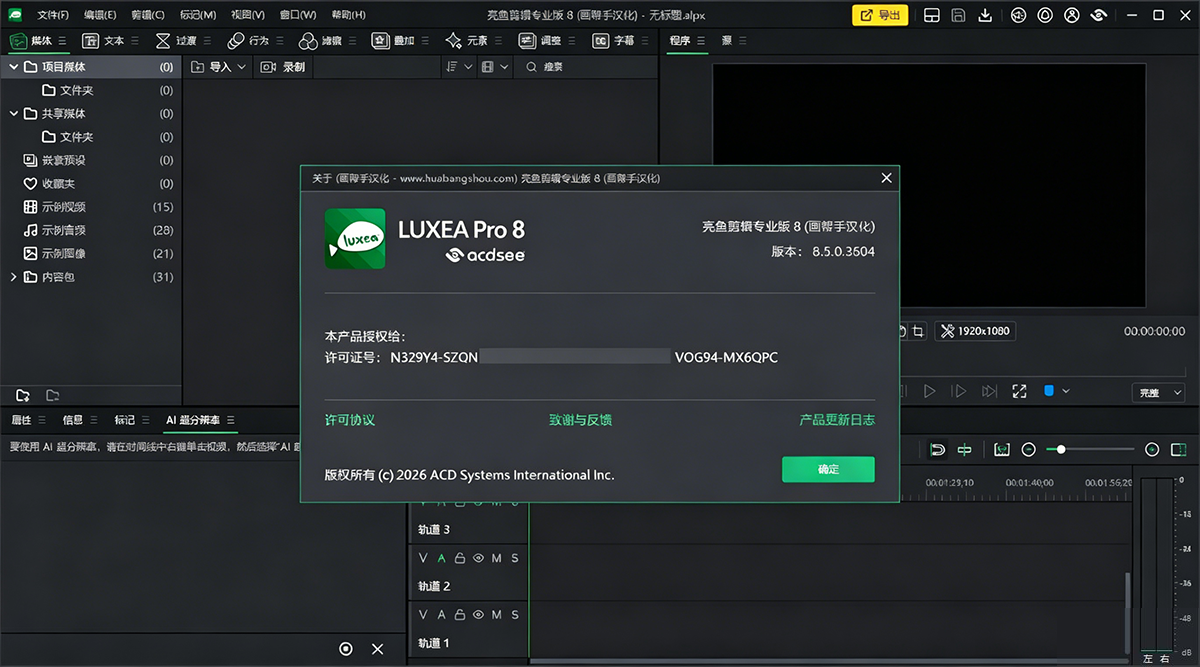Click the 确定 button in About dialog
1200x667 pixels.
click(828, 469)
